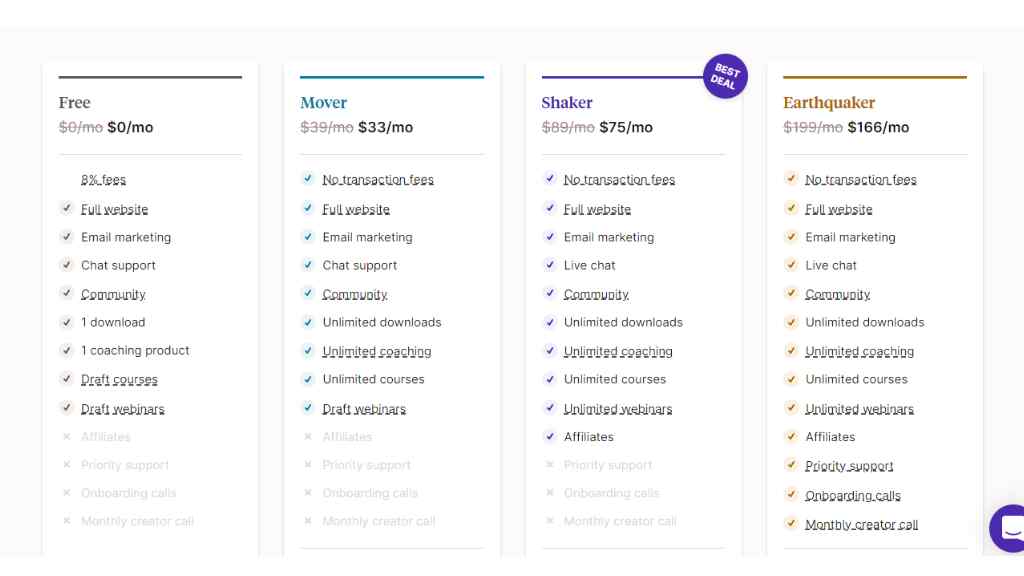Screen dimensions: 1024x576
Task: Click the Best Deal badge on Shaker
Action: coord(725,76)
